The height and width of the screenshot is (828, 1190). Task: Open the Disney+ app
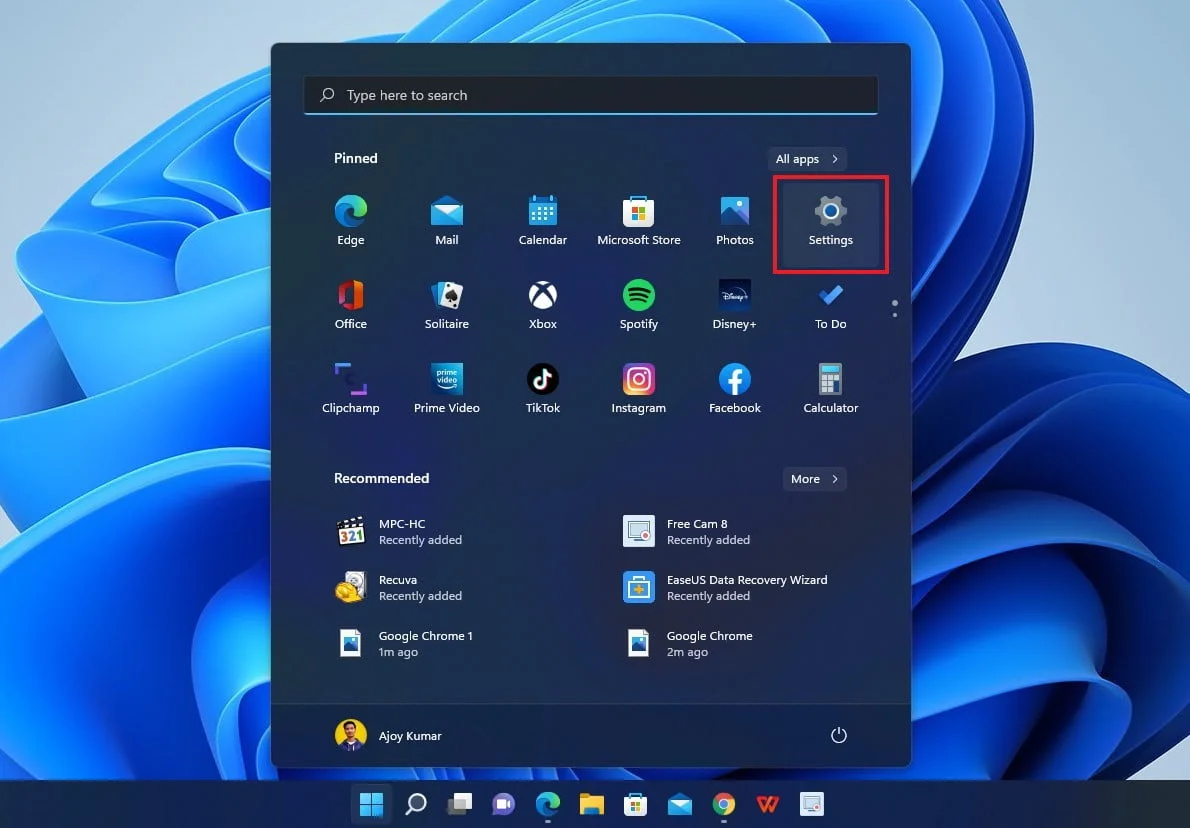[x=734, y=305]
